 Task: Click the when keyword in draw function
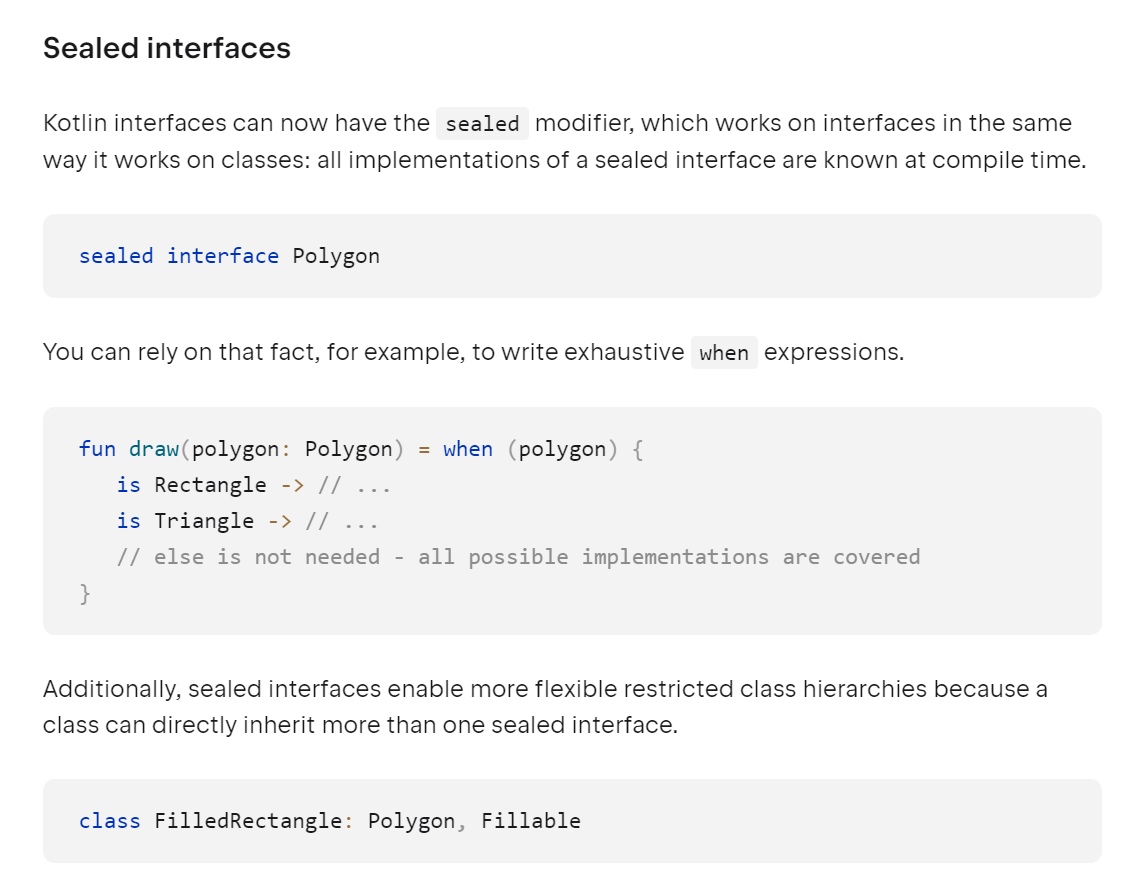point(468,449)
